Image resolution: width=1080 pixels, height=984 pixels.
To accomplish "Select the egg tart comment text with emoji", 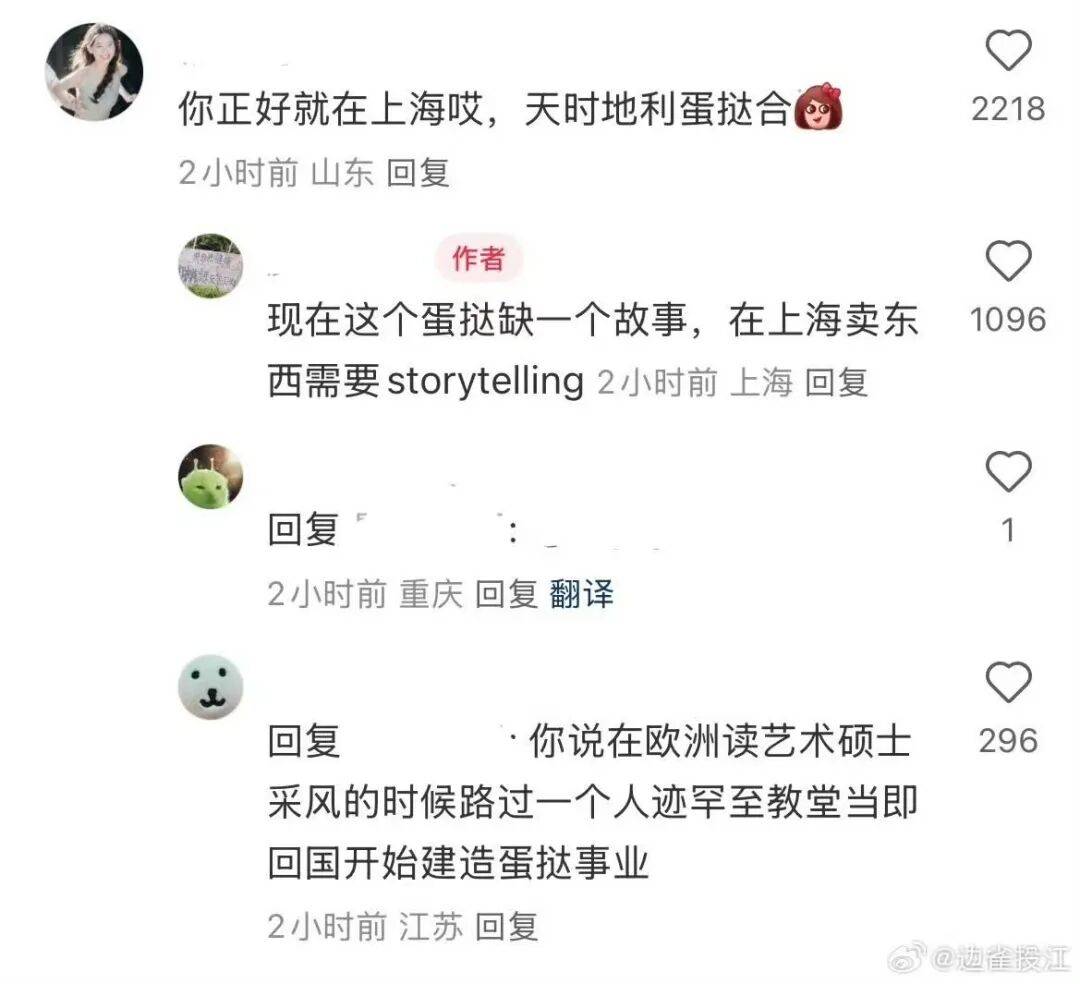I will 510,109.
